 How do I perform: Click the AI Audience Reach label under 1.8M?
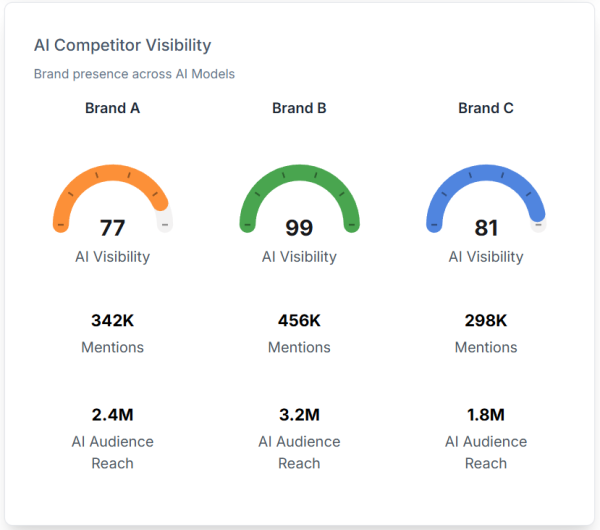point(486,452)
